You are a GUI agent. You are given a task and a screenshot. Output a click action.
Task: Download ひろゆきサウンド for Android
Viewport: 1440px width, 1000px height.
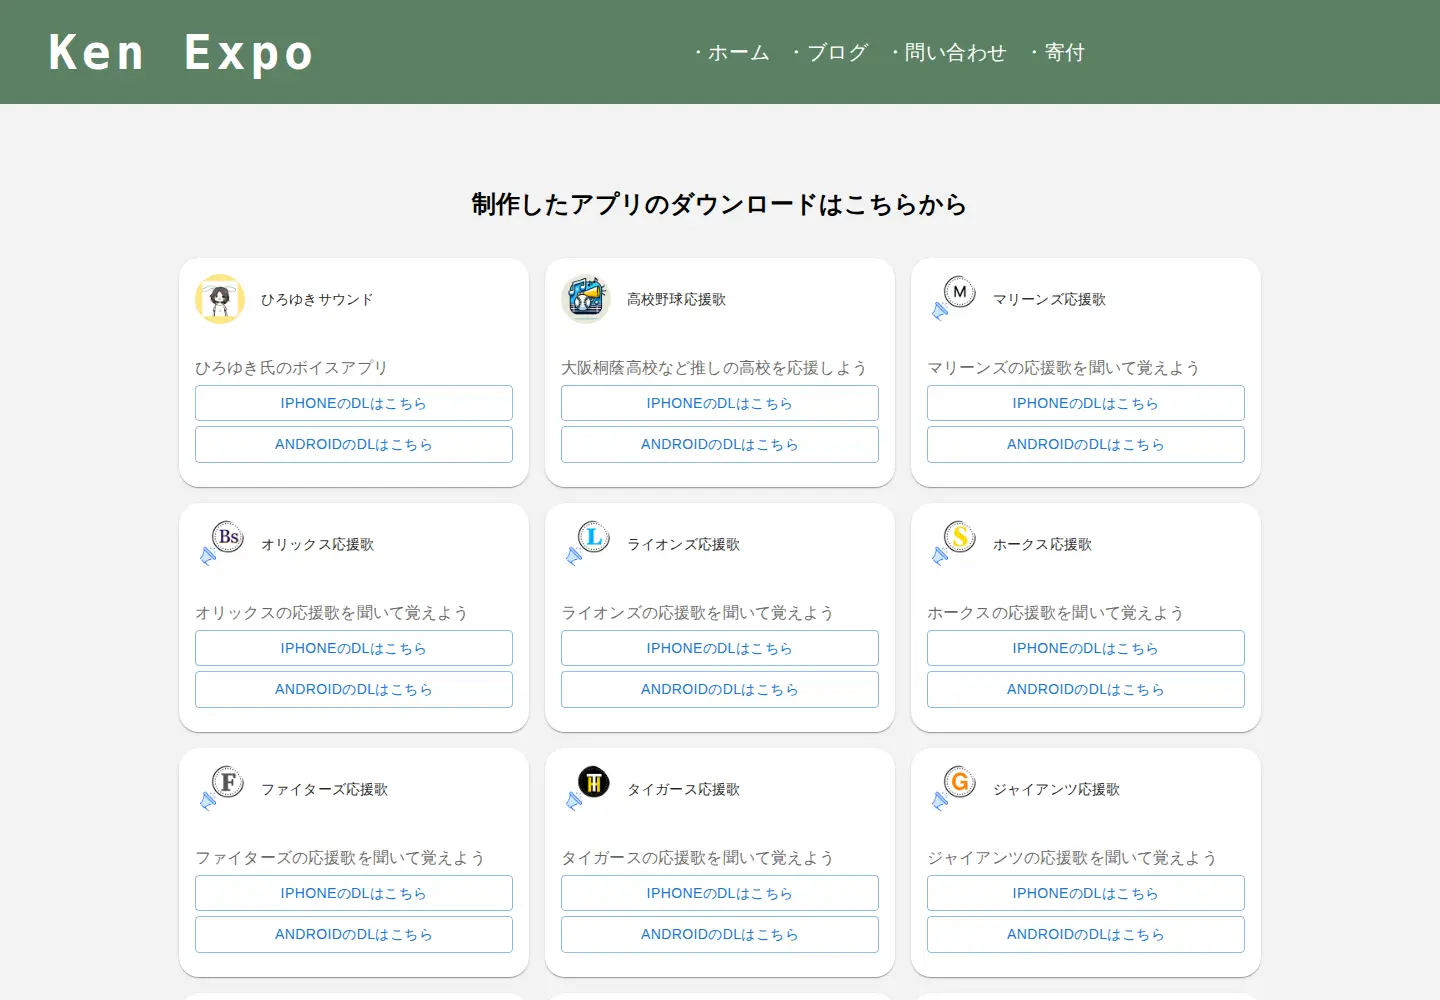click(354, 444)
